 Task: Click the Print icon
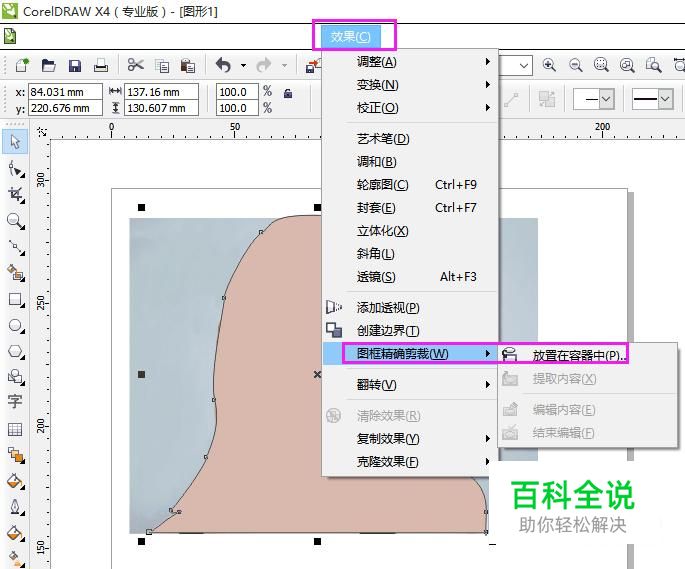(x=101, y=66)
